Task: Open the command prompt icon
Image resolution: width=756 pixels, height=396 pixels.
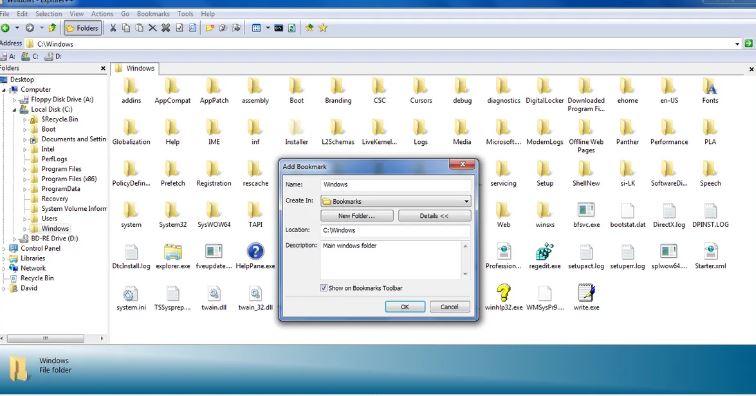Action: [279, 28]
